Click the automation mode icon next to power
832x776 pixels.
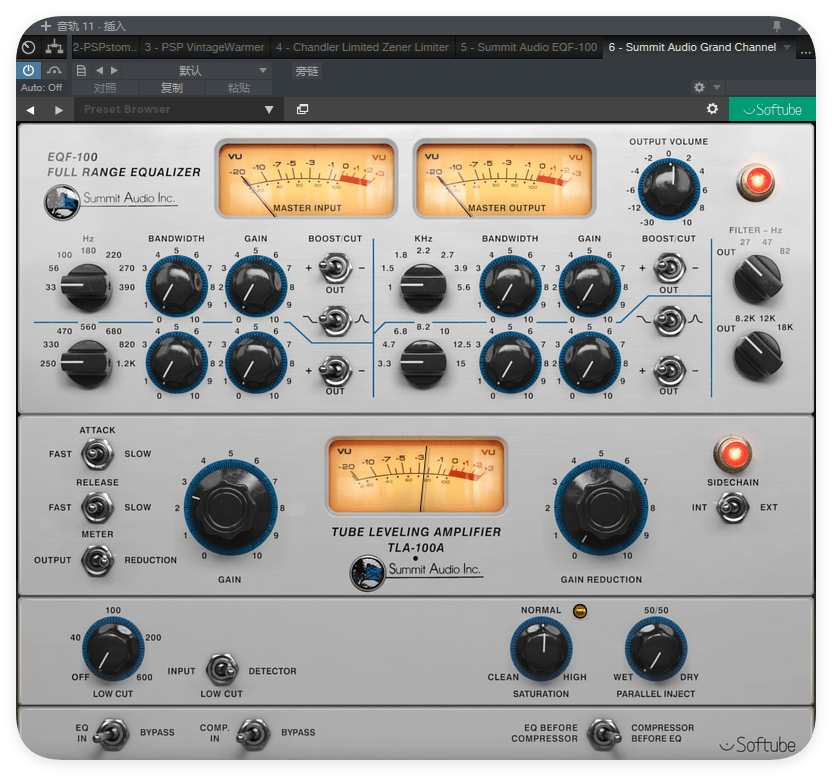[54, 70]
